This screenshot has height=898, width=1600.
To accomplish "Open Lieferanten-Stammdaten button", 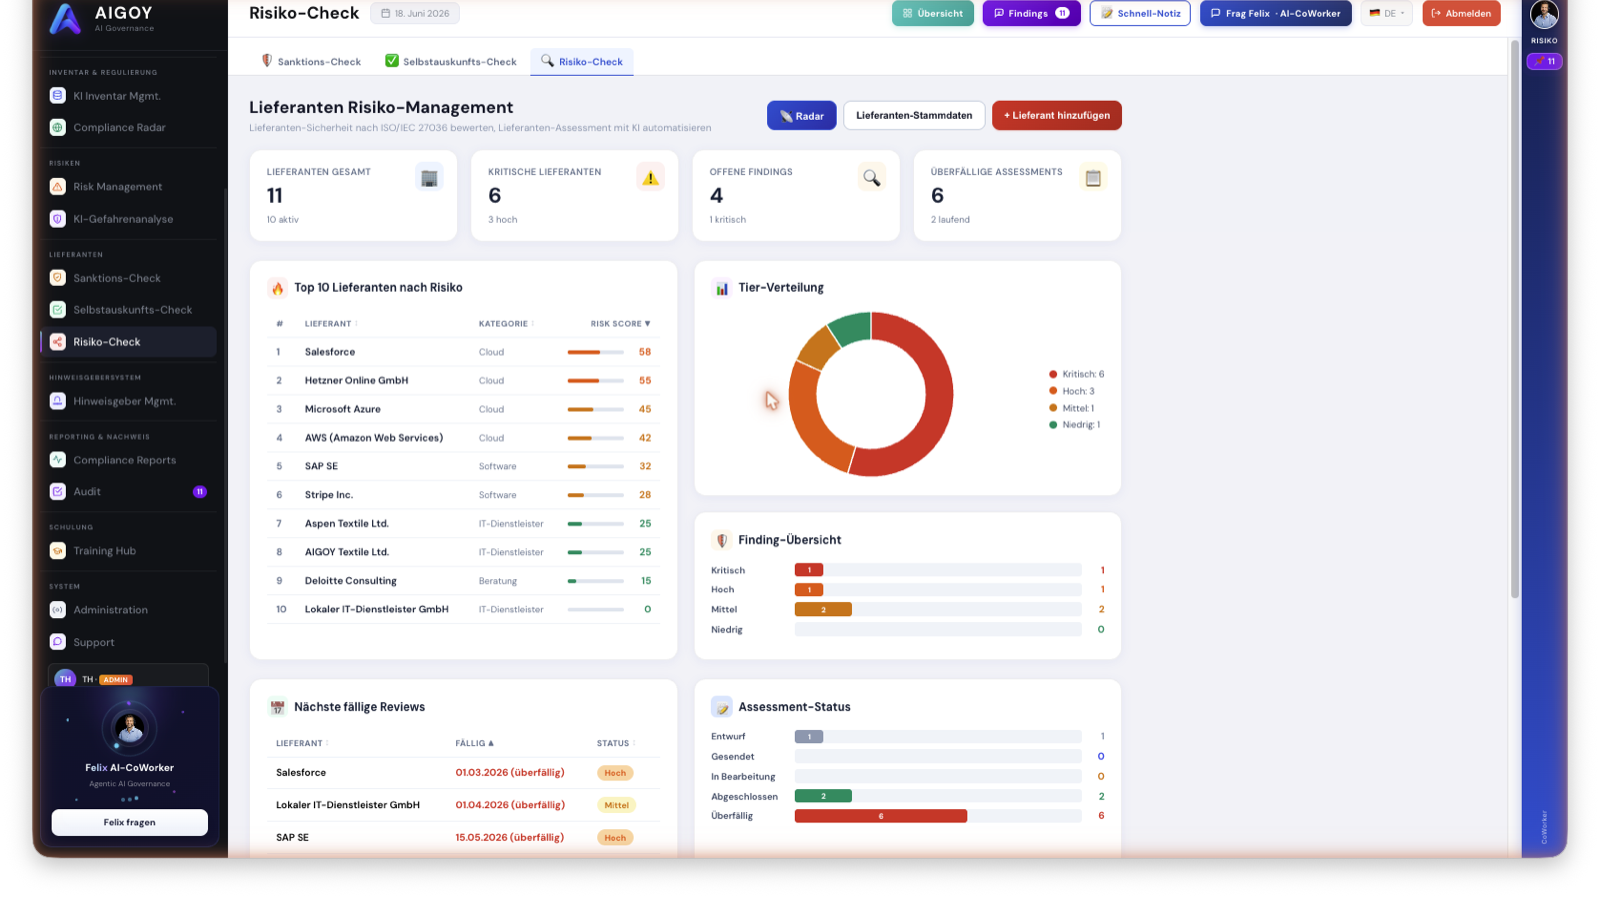I will point(914,116).
